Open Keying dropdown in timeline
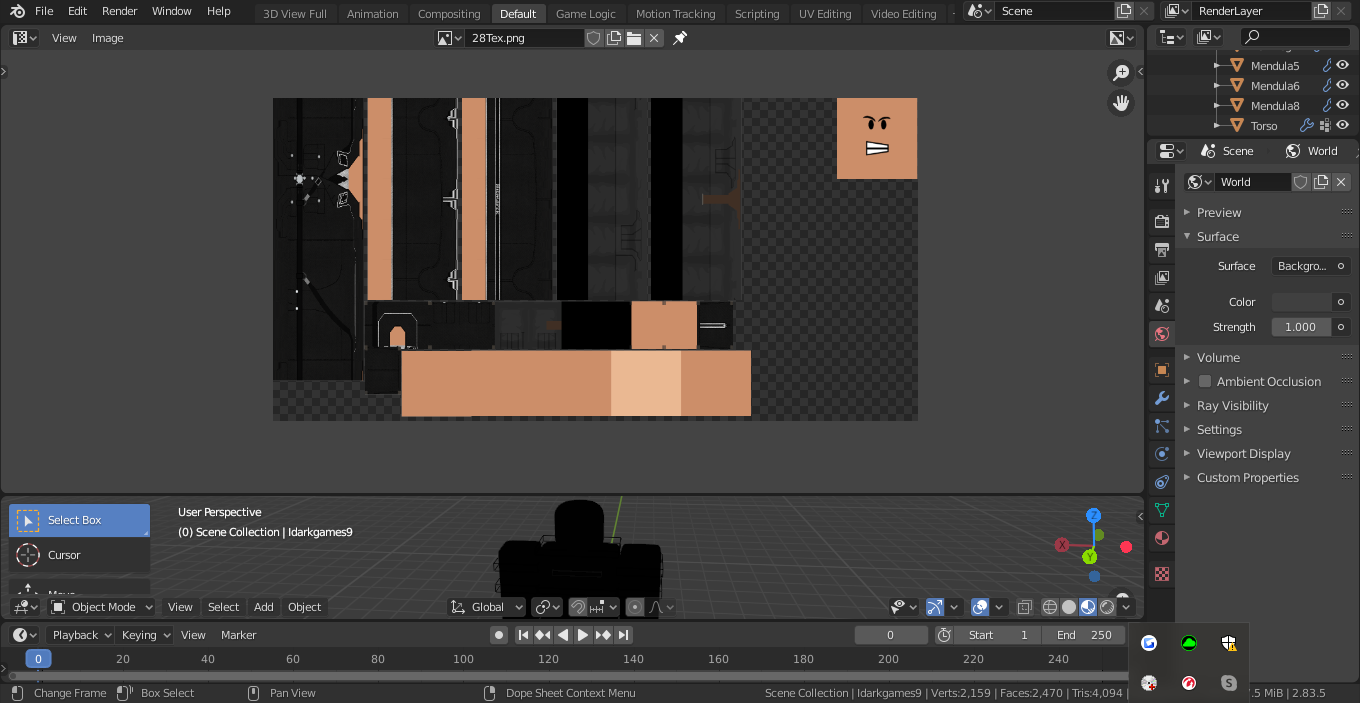This screenshot has width=1360, height=703. [146, 635]
